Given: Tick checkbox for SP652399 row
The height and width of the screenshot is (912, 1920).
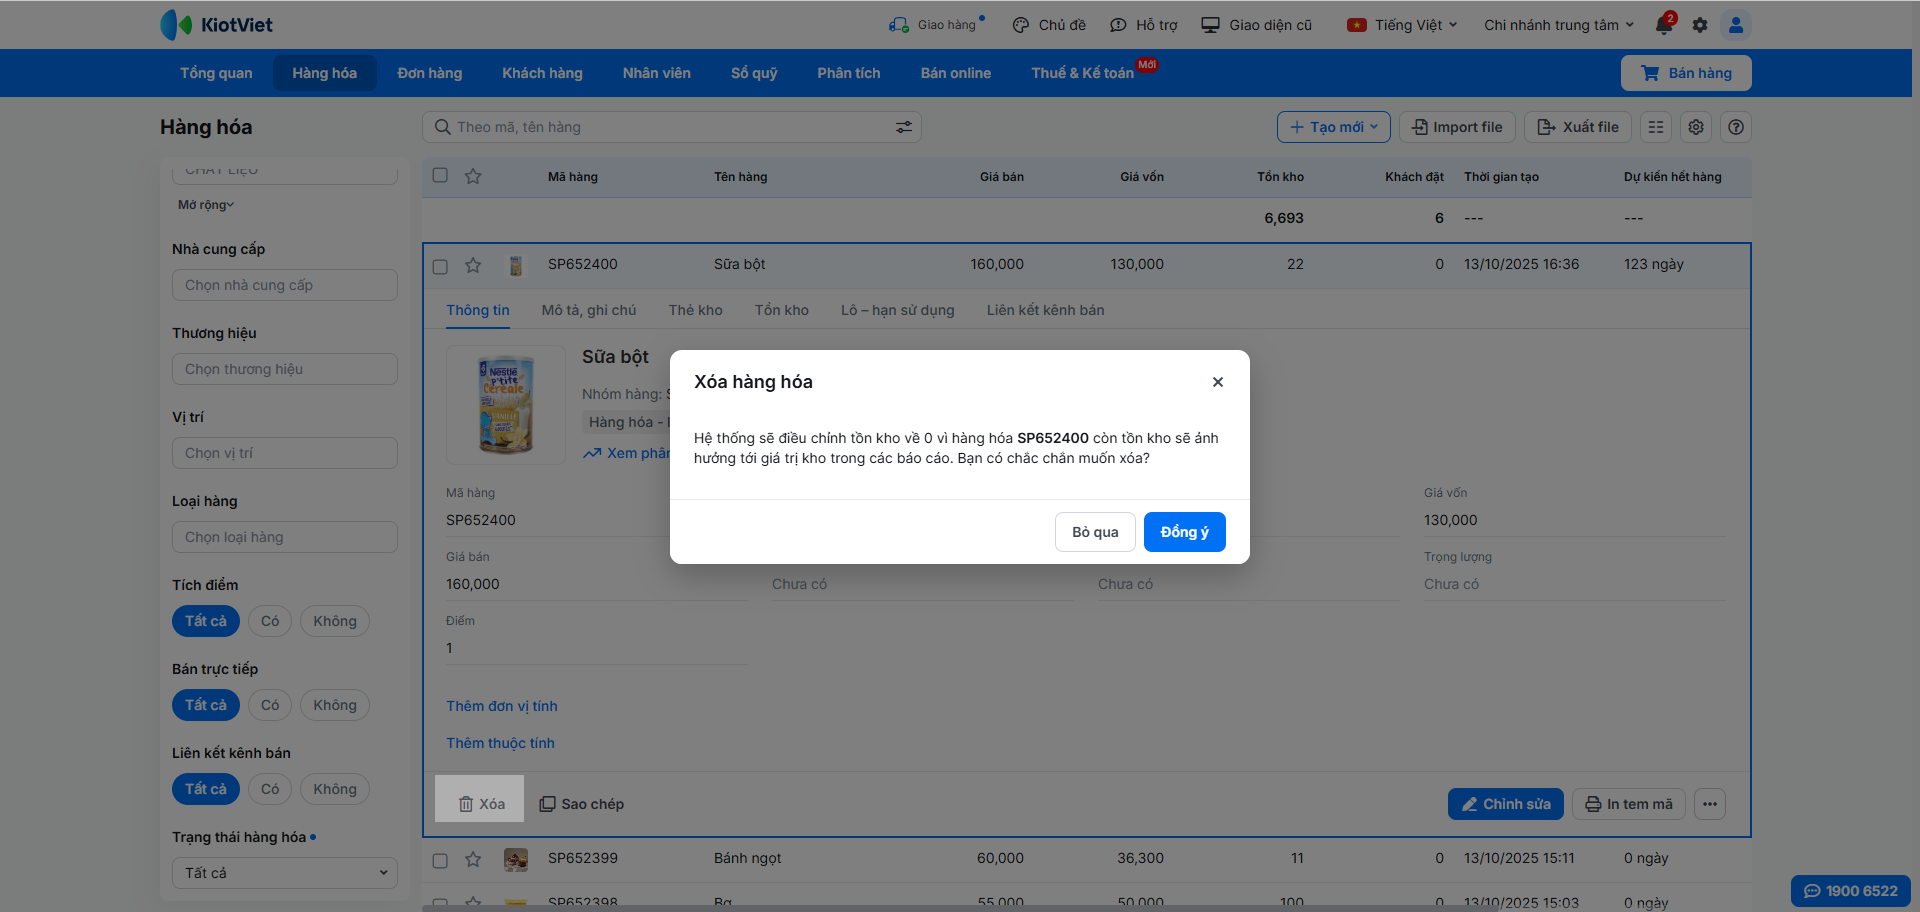Looking at the screenshot, I should point(440,860).
